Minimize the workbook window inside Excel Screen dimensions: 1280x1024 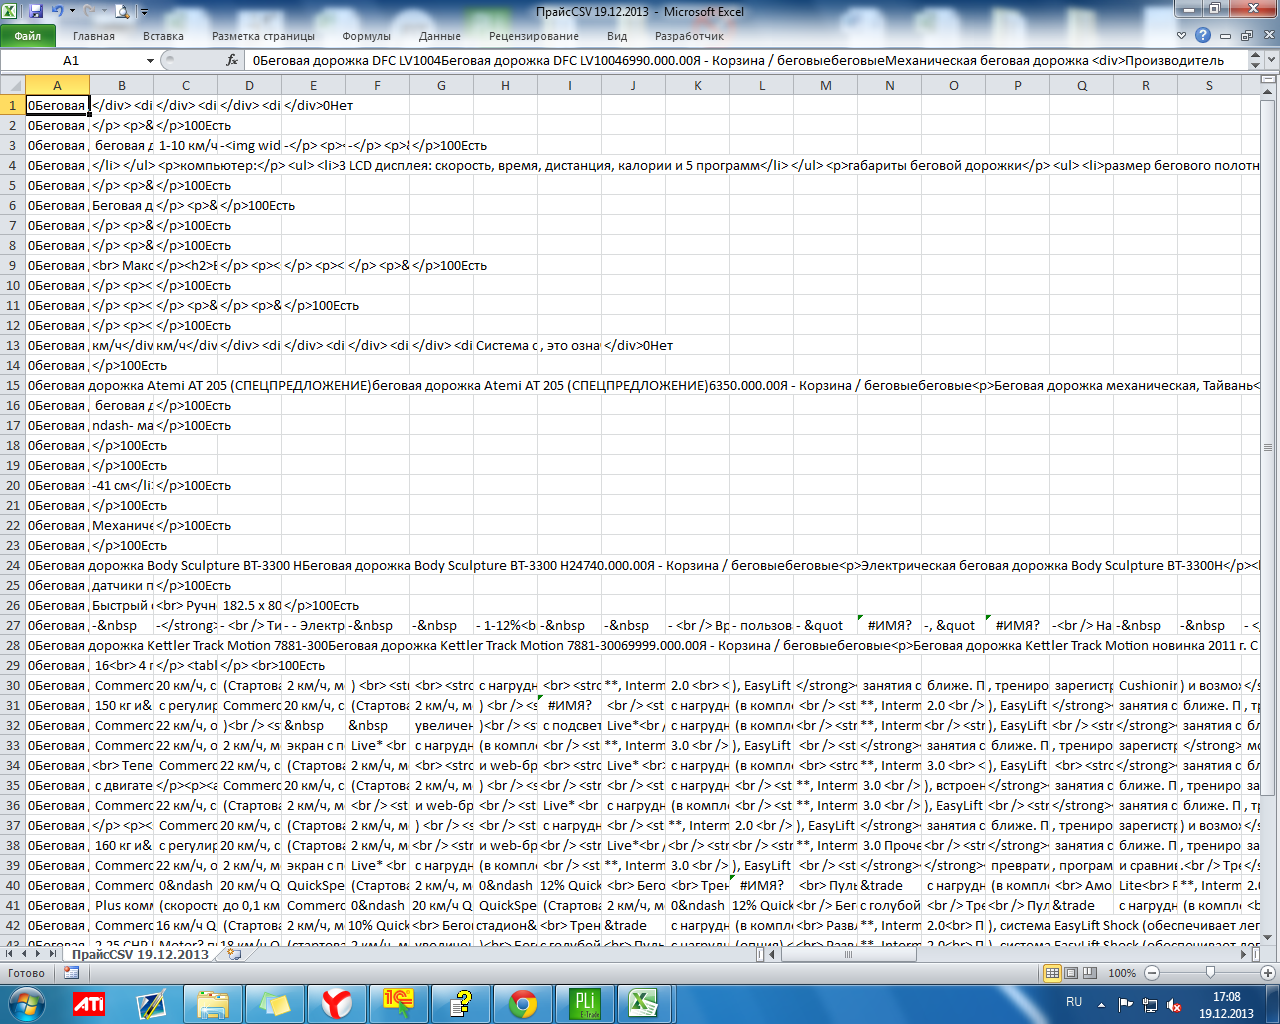point(1226,35)
